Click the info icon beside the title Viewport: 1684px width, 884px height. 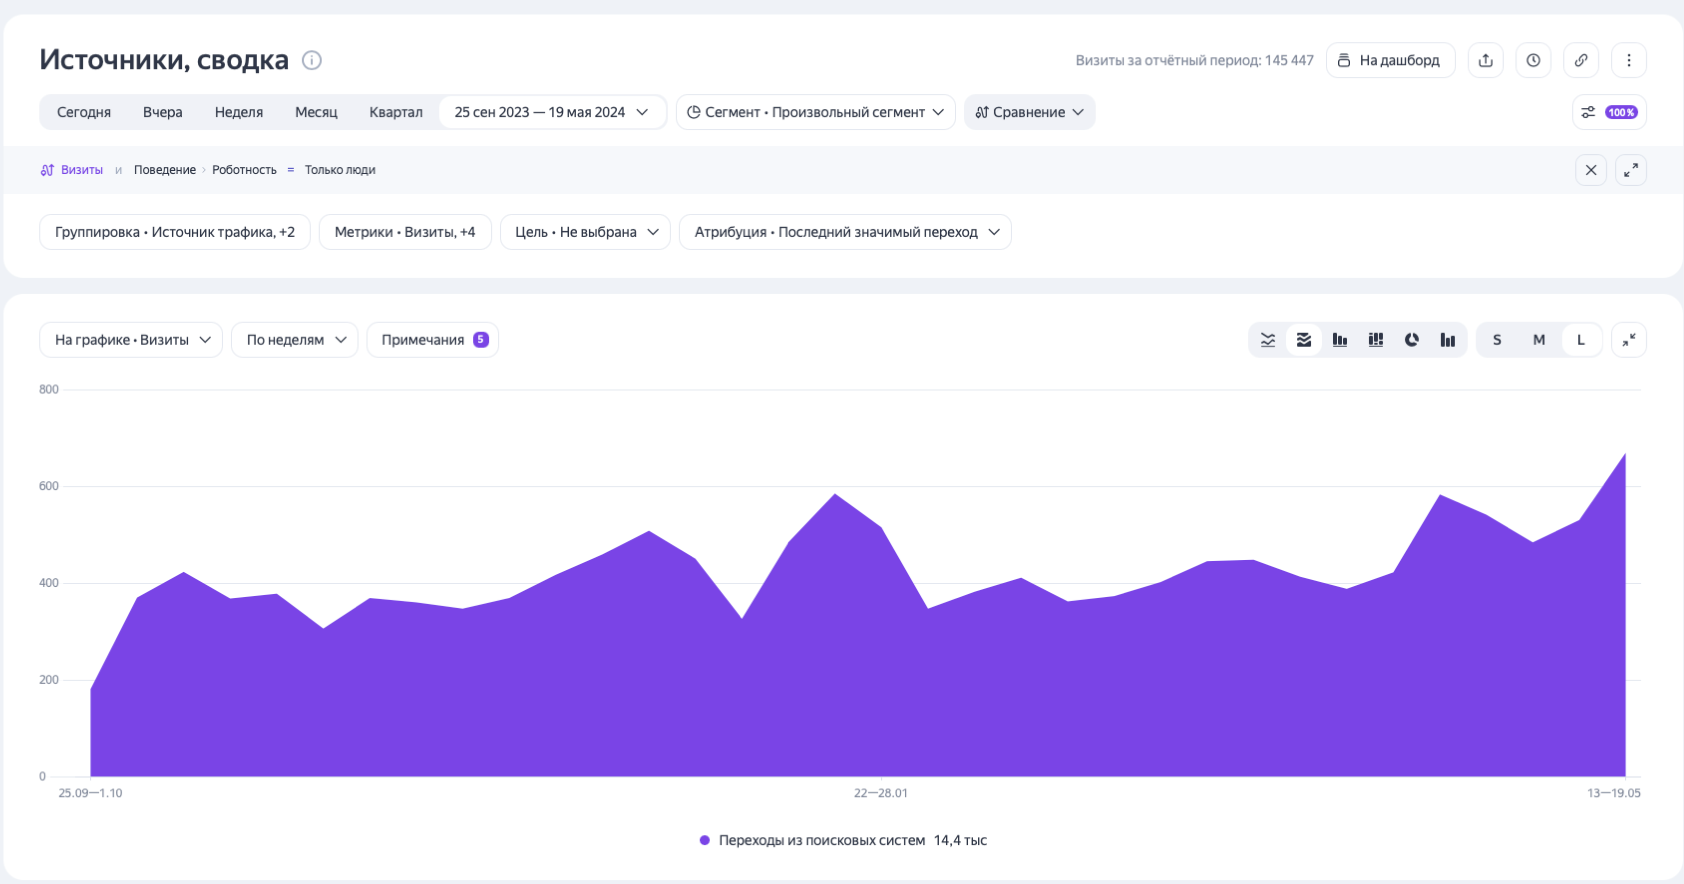(x=312, y=60)
